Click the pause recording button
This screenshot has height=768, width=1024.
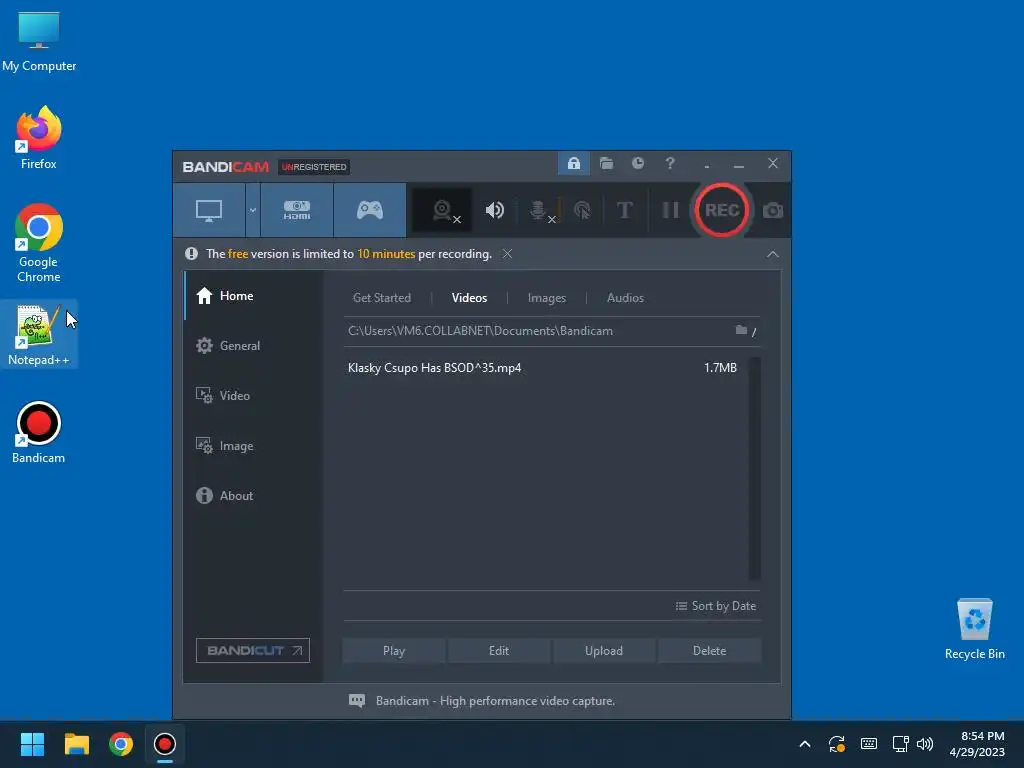coord(671,210)
